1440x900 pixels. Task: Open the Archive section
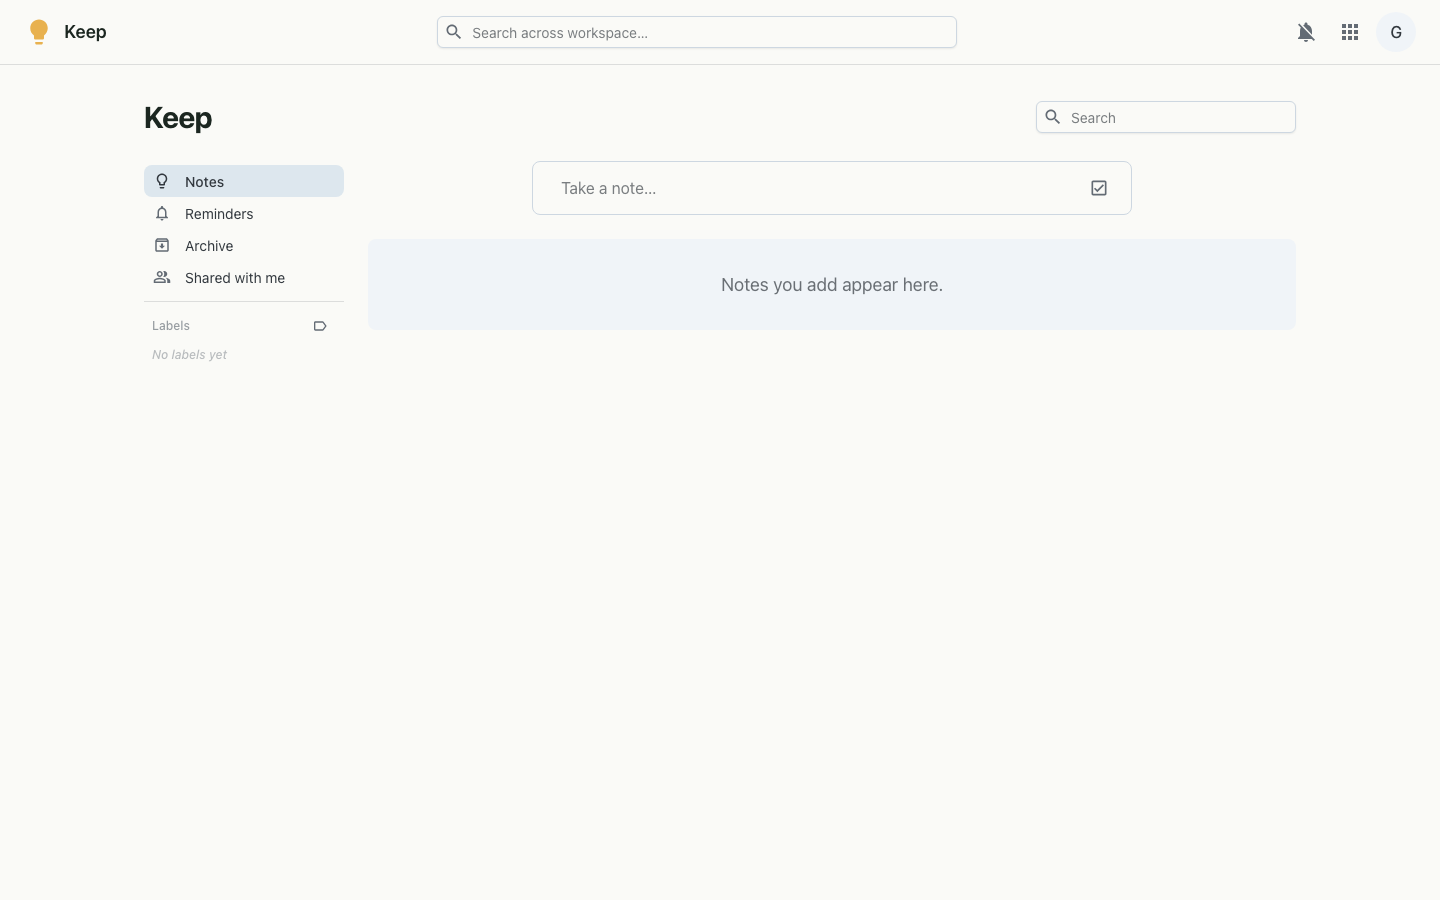[x=244, y=245]
